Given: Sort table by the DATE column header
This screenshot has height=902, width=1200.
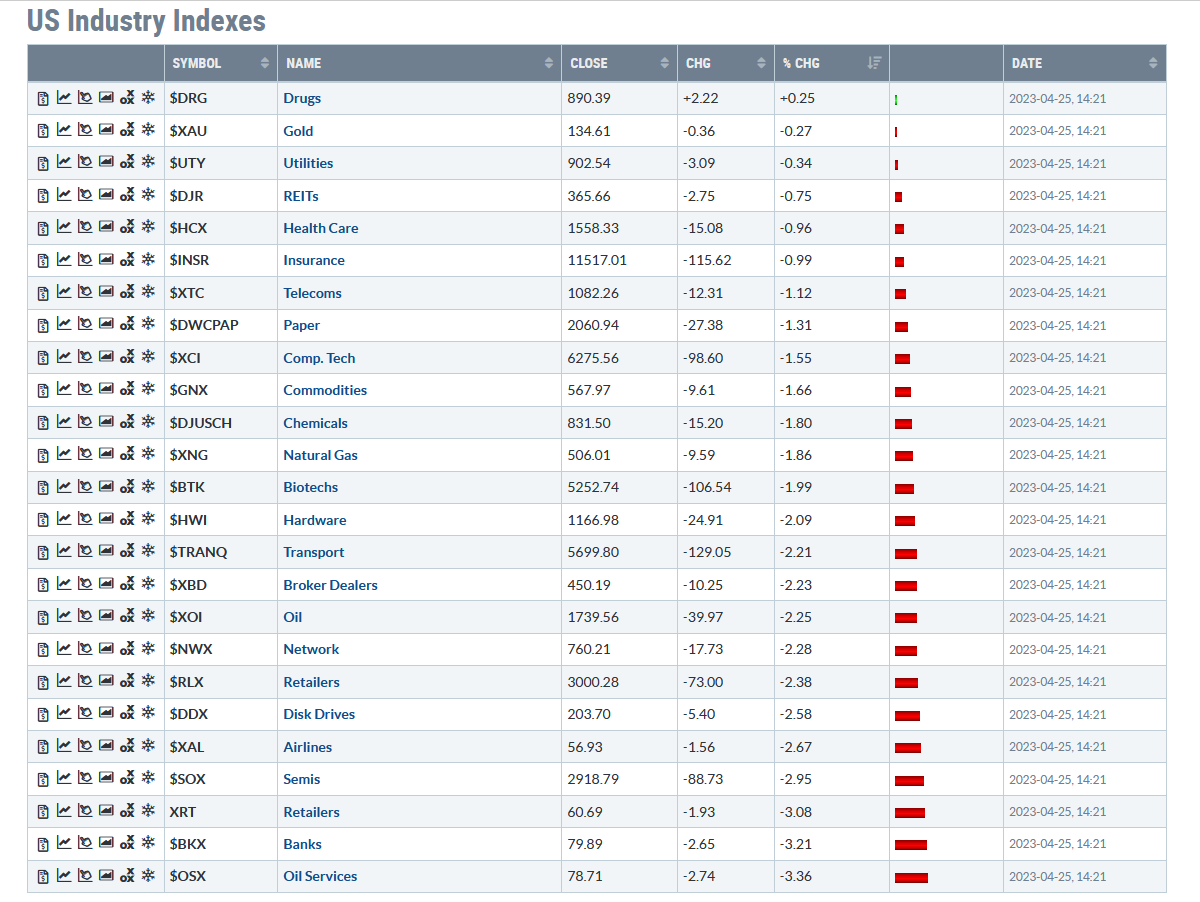Looking at the screenshot, I should (x=1085, y=63).
